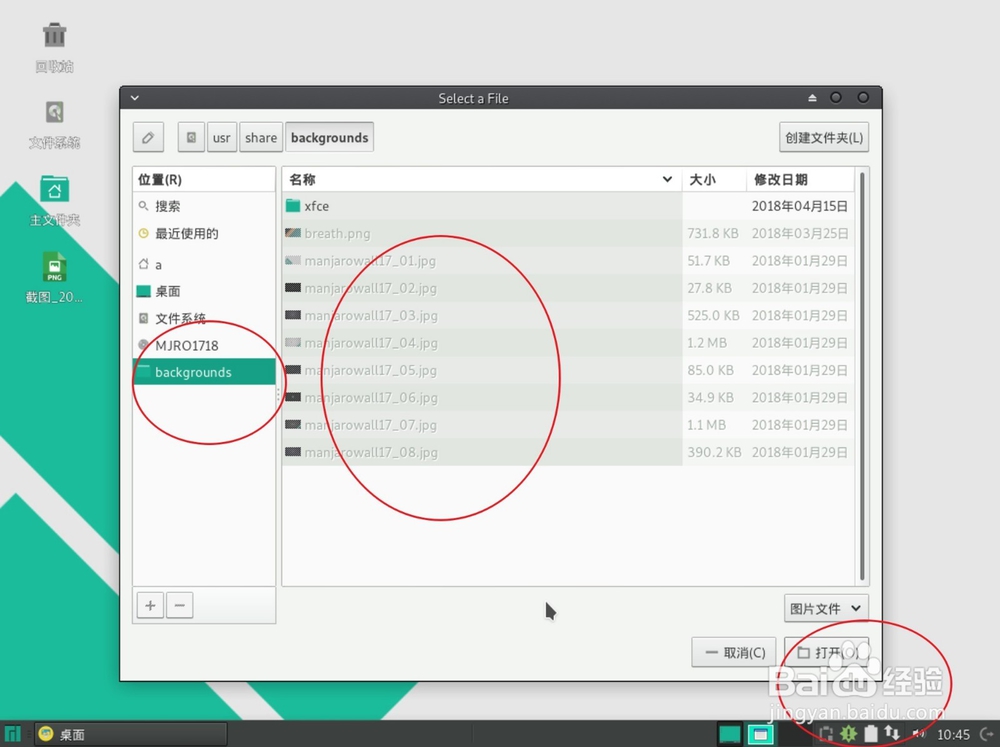The image size is (1000, 747).
Task: Open 文件系统 from the sidebar
Action: pyautogui.click(x=179, y=318)
